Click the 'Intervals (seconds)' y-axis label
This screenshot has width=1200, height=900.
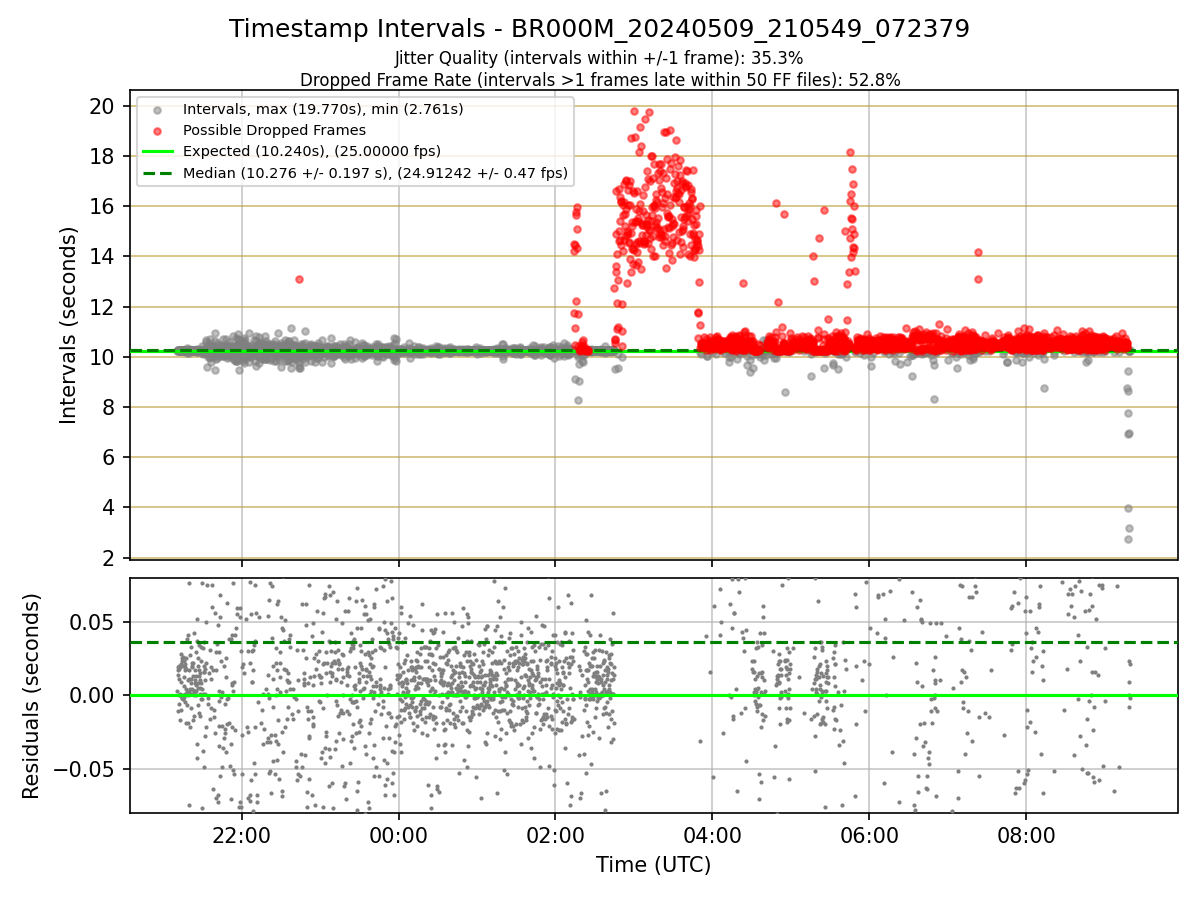(68, 325)
